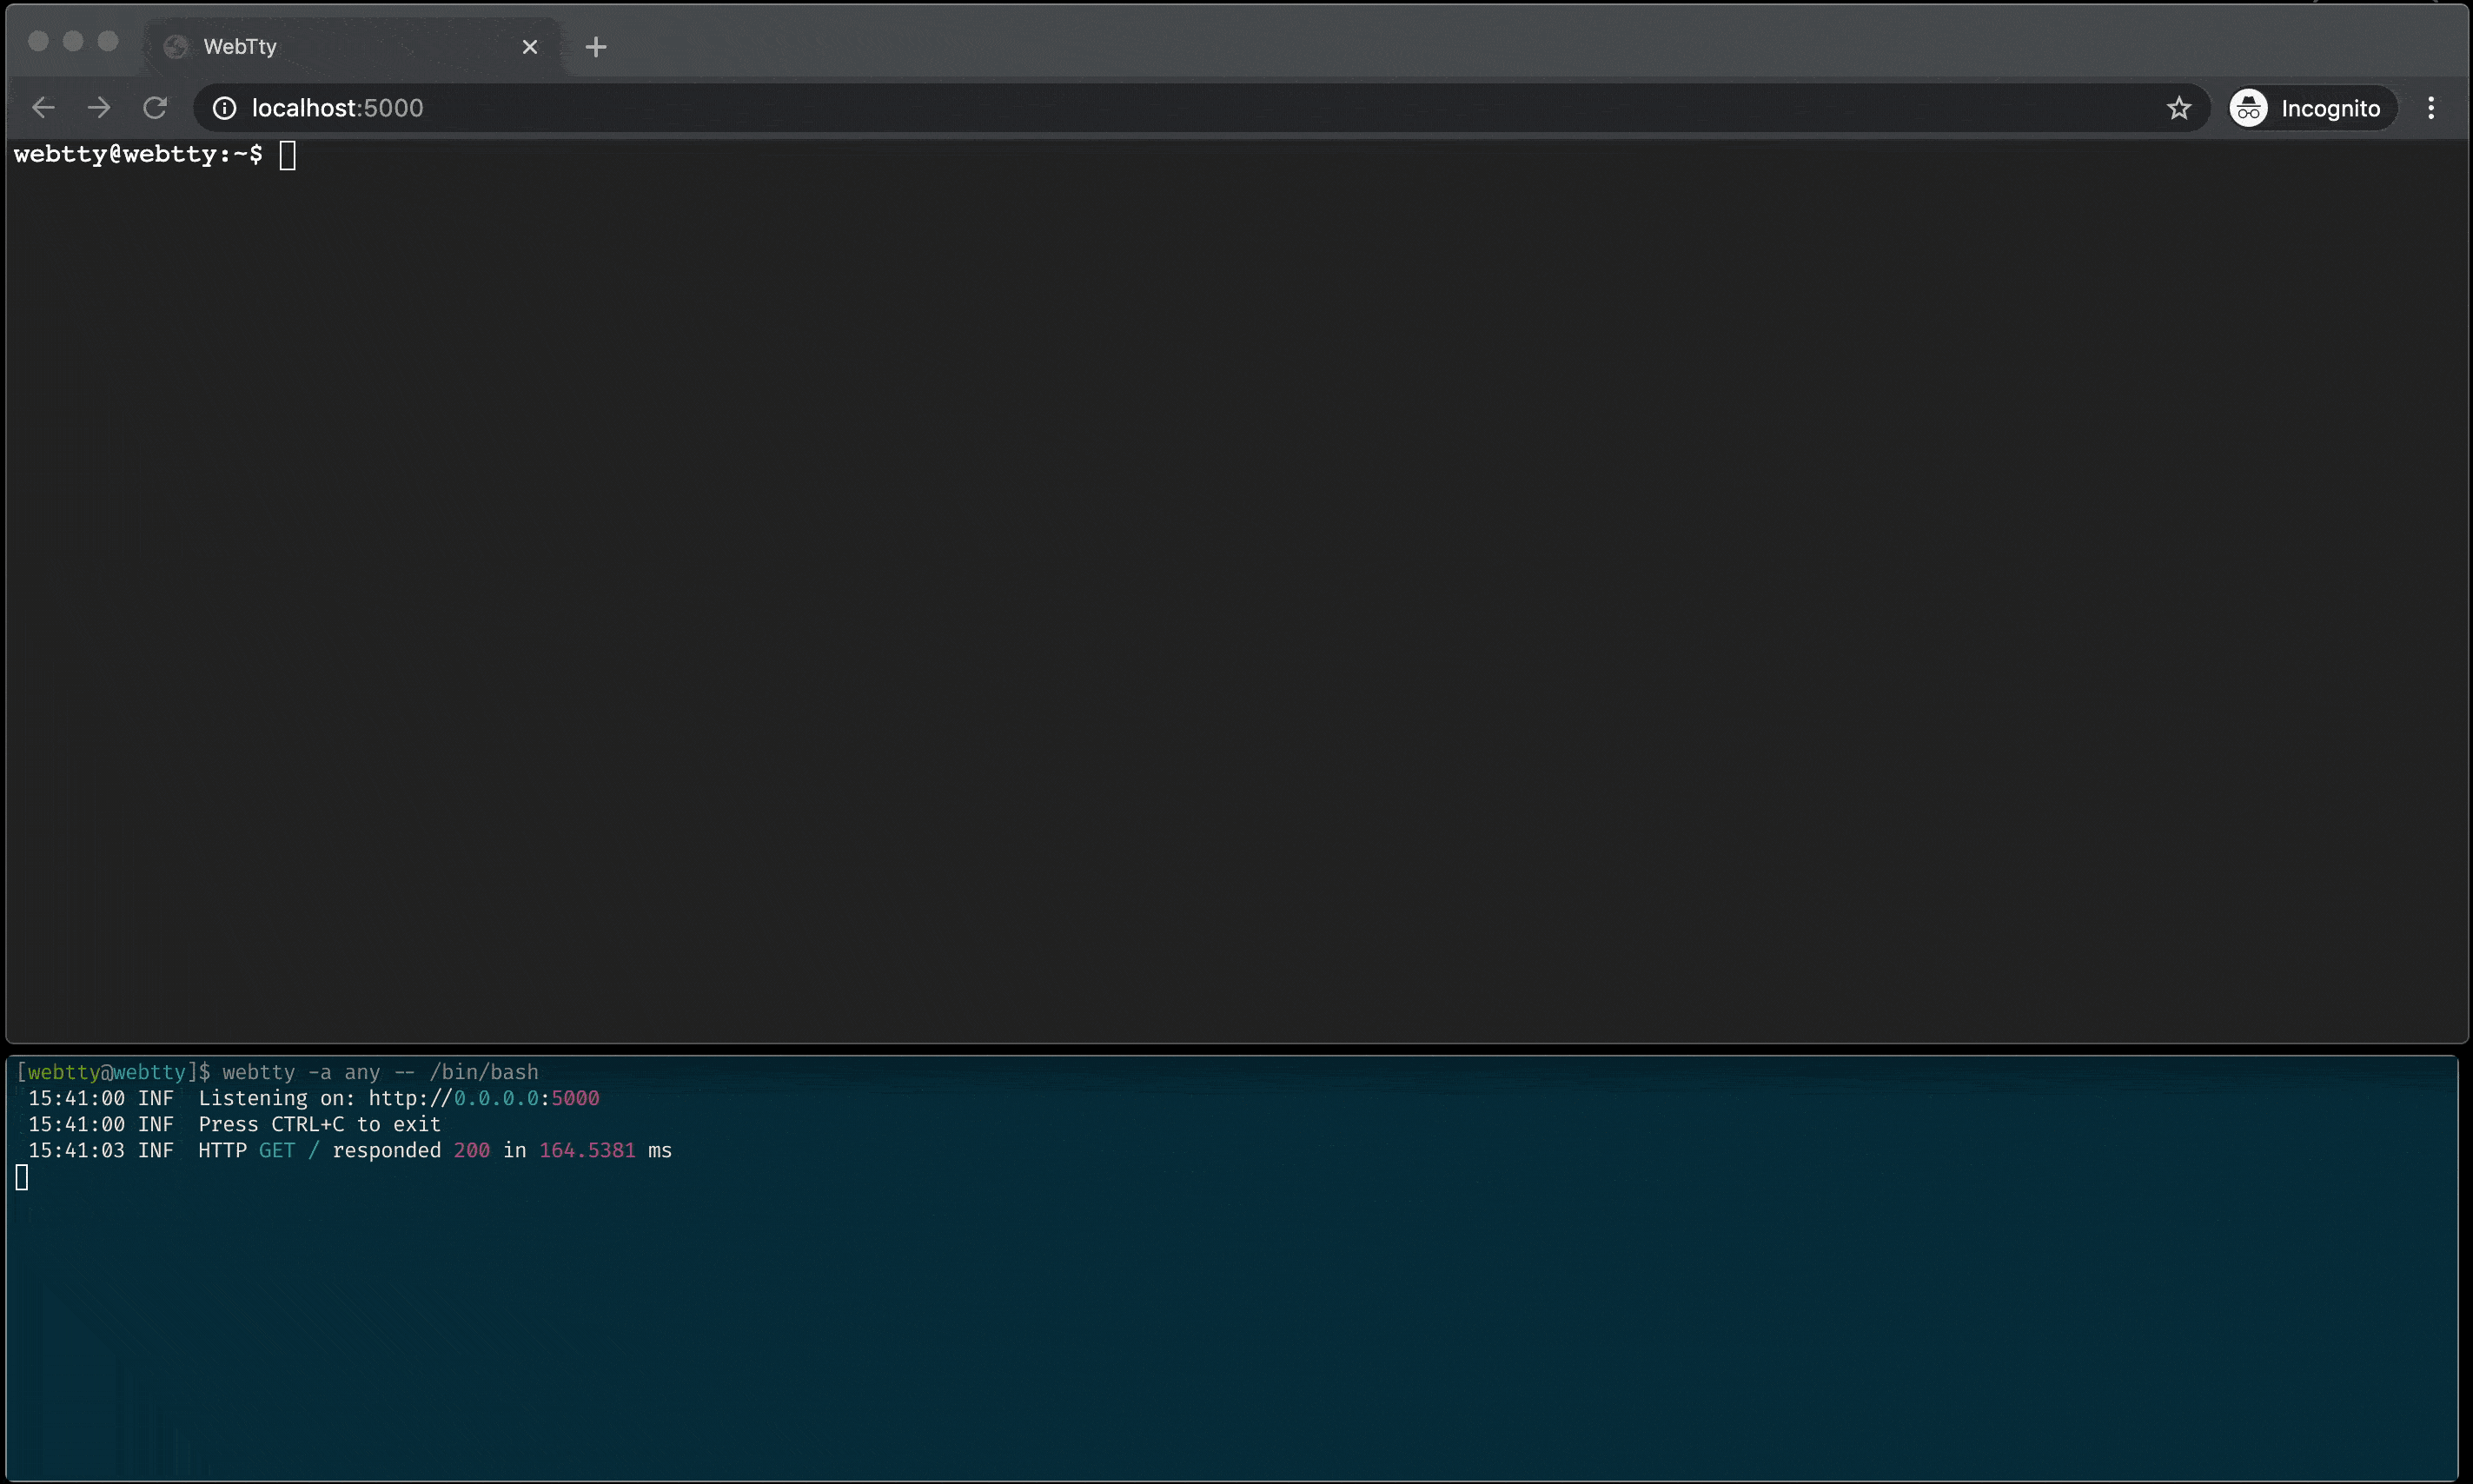
Task: Minimize the Chrome window with middle traffic light
Action: point(73,41)
